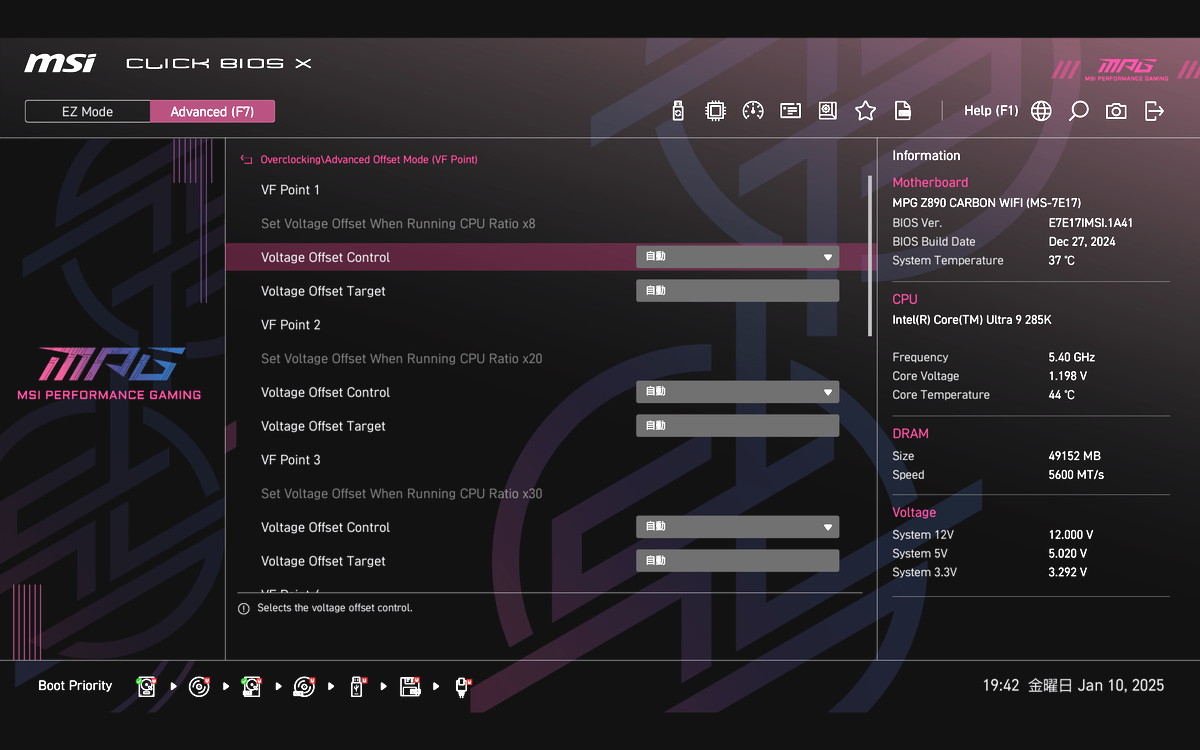1200x750 pixels.
Task: Switch to EZ Mode
Action: pos(88,112)
